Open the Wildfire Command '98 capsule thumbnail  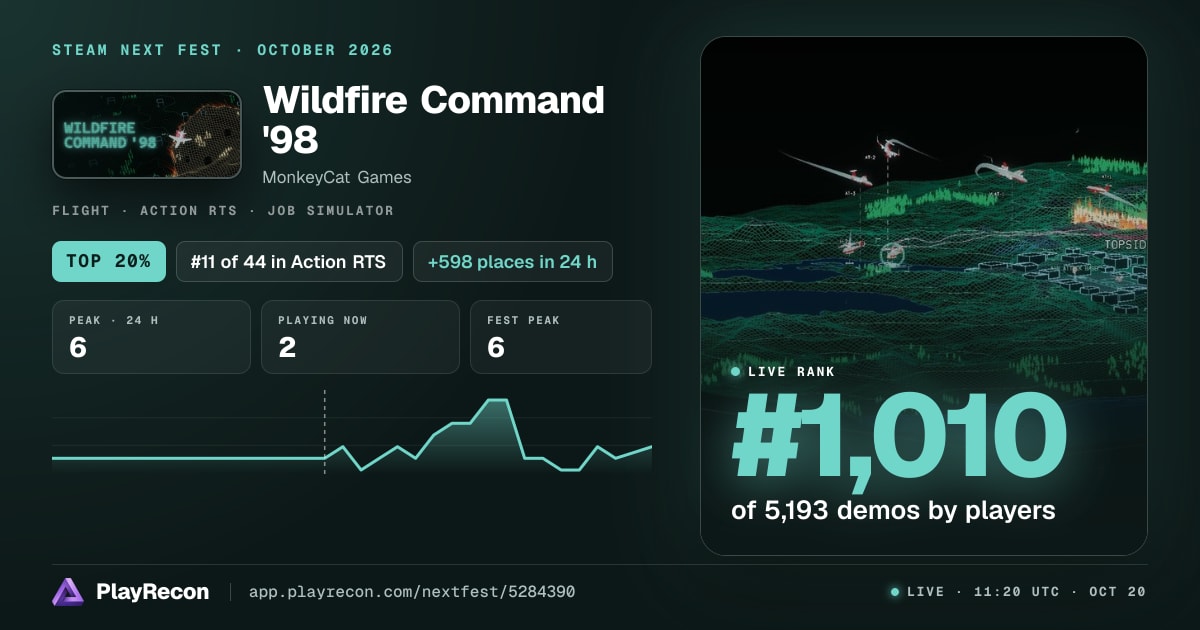147,135
